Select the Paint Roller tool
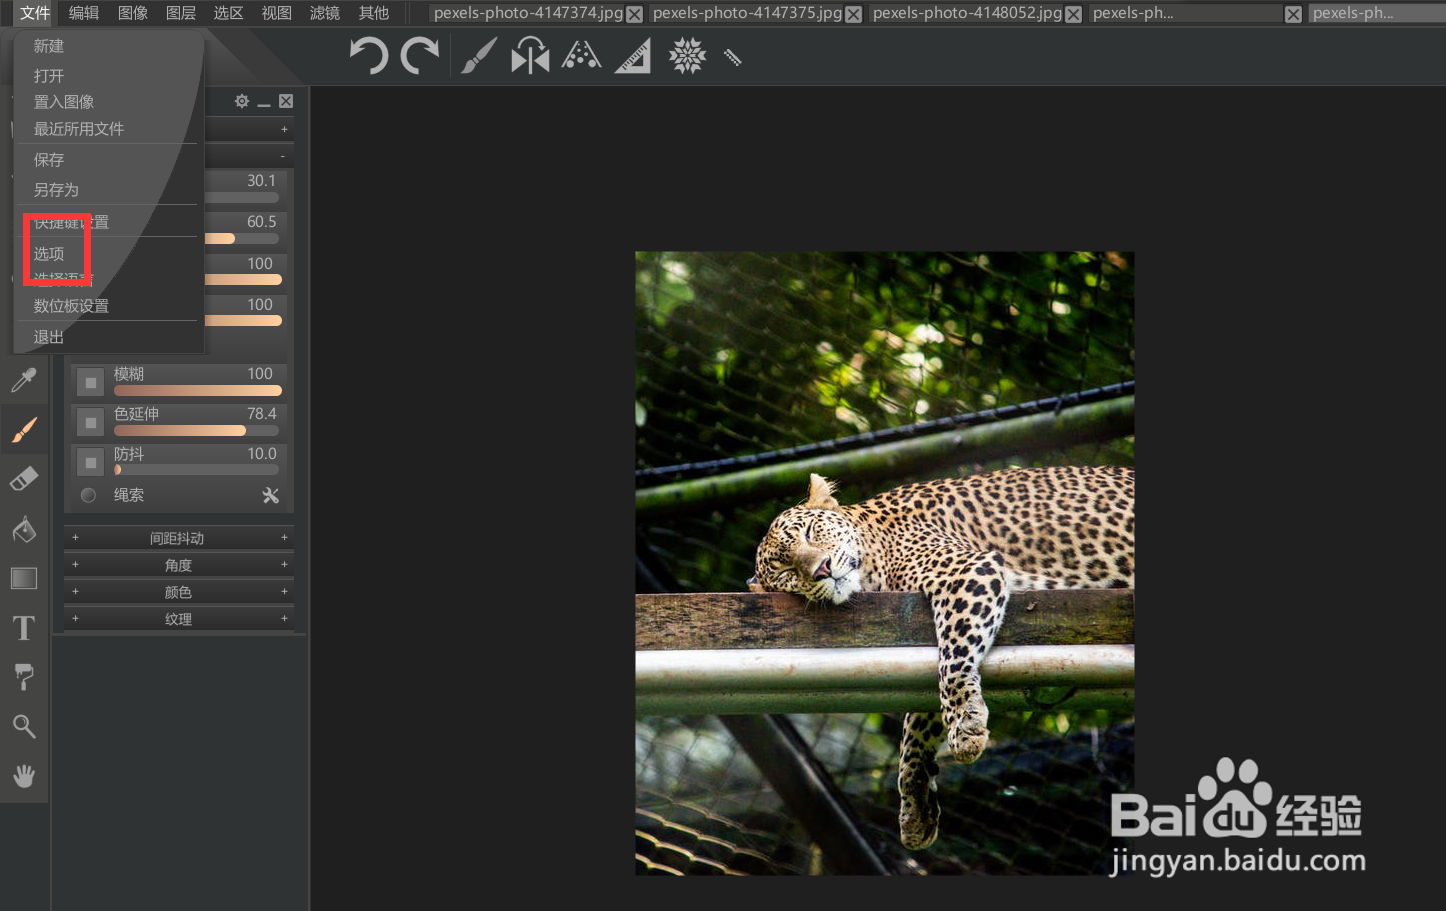 24,677
